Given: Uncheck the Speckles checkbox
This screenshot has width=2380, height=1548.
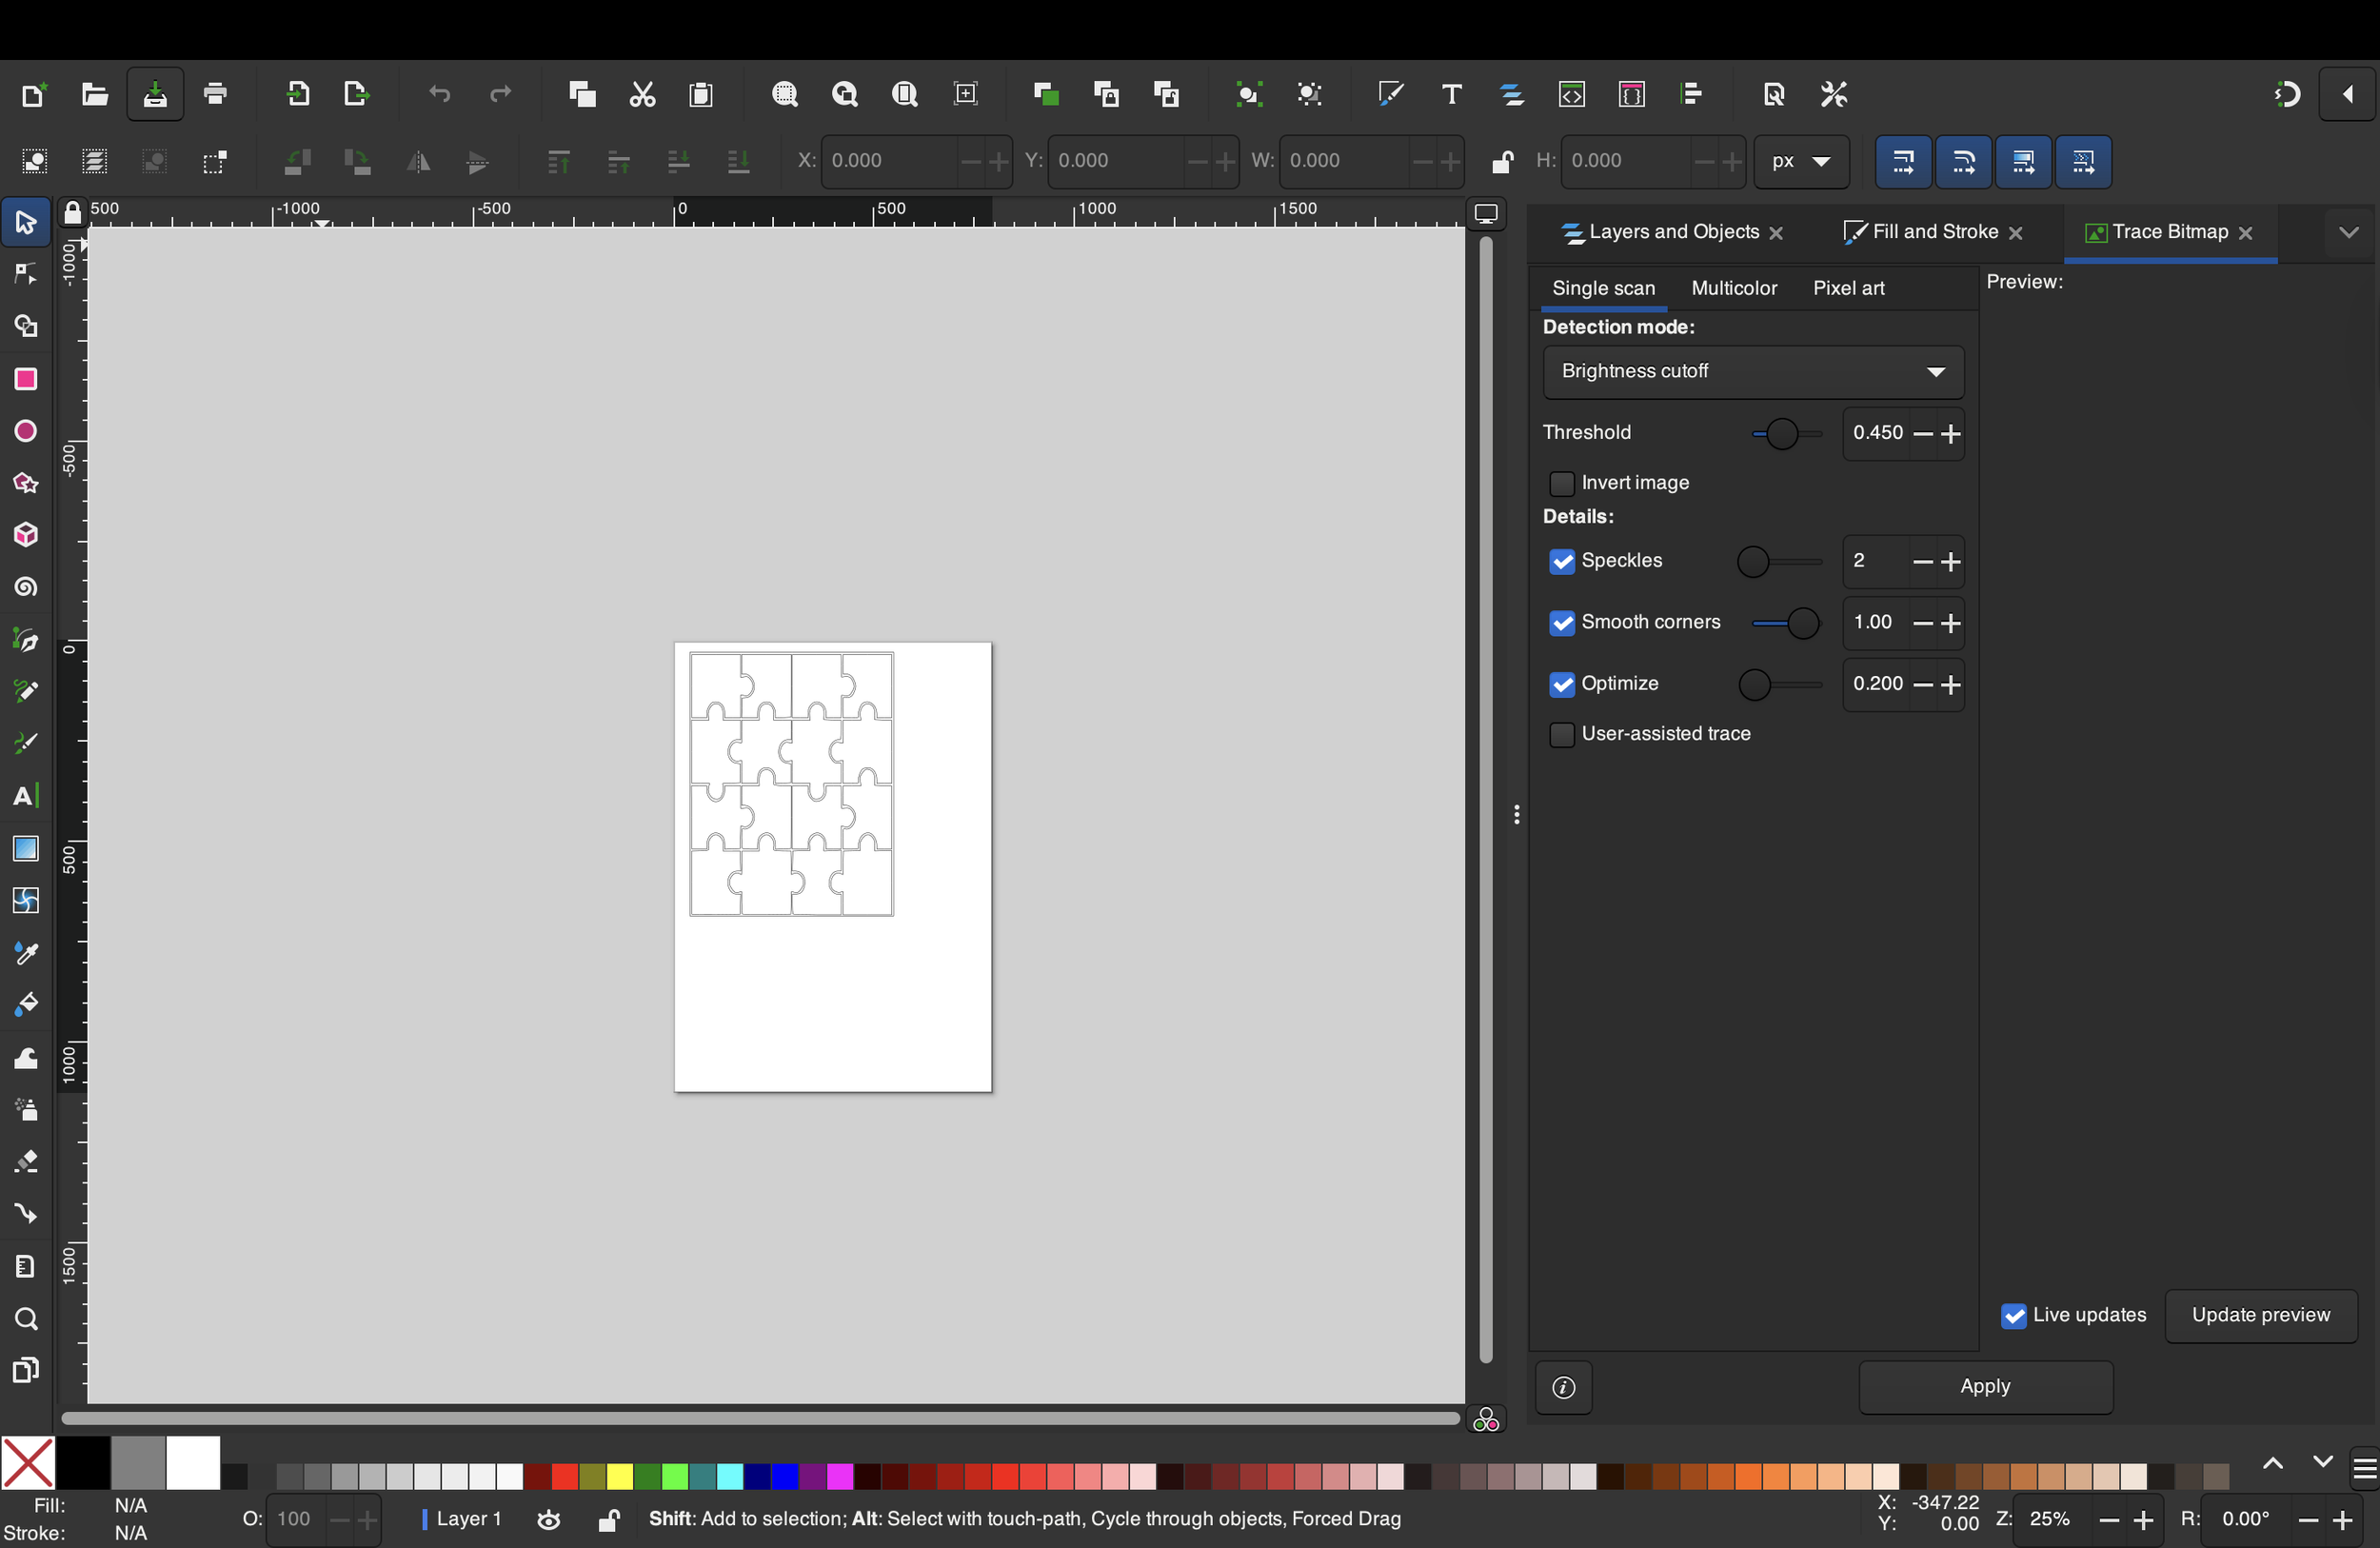Looking at the screenshot, I should (x=1561, y=561).
